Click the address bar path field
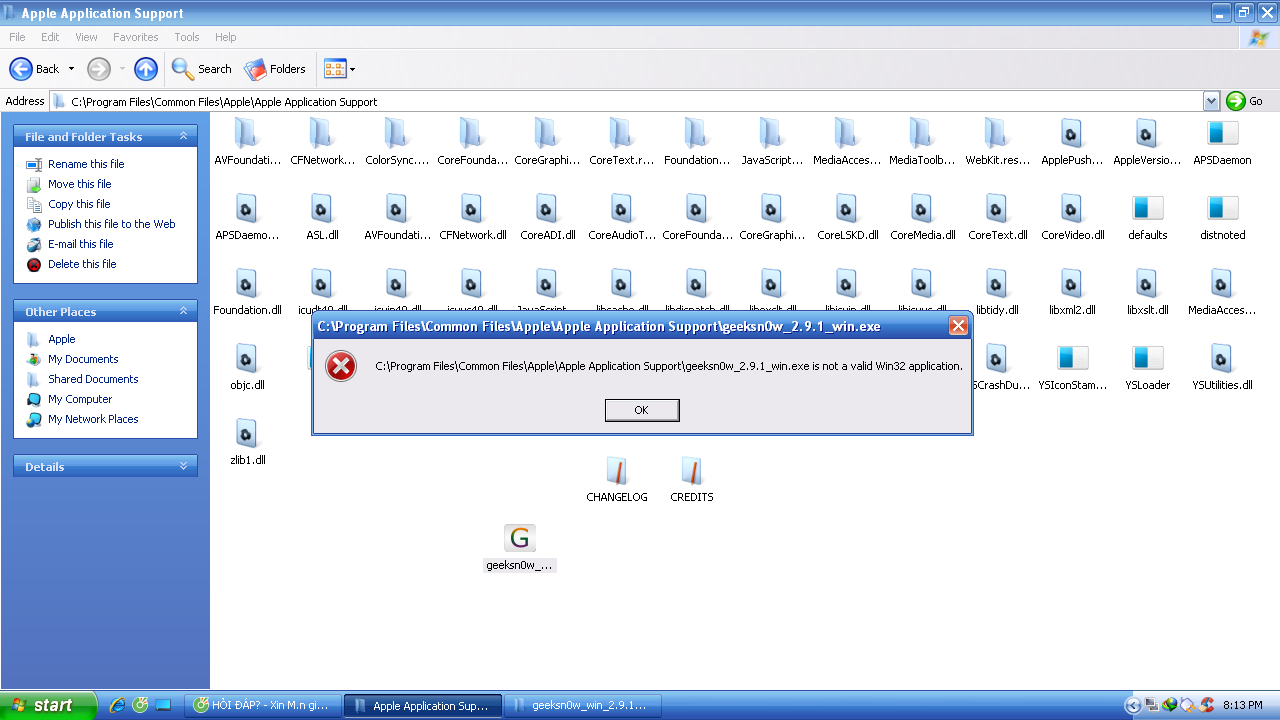This screenshot has width=1280, height=720. (628, 101)
